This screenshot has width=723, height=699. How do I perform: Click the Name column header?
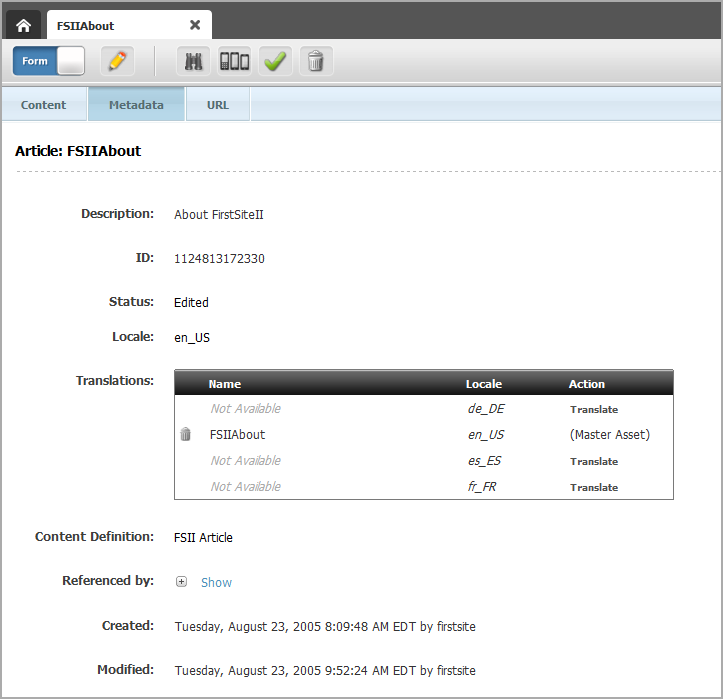click(225, 384)
